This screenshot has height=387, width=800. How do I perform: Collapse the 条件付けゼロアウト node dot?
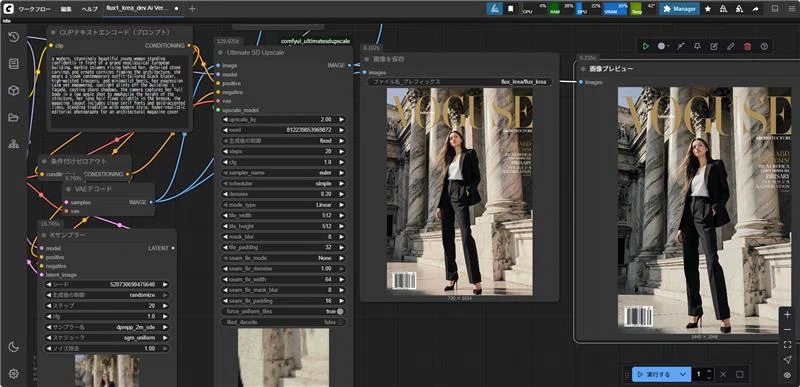coord(44,161)
